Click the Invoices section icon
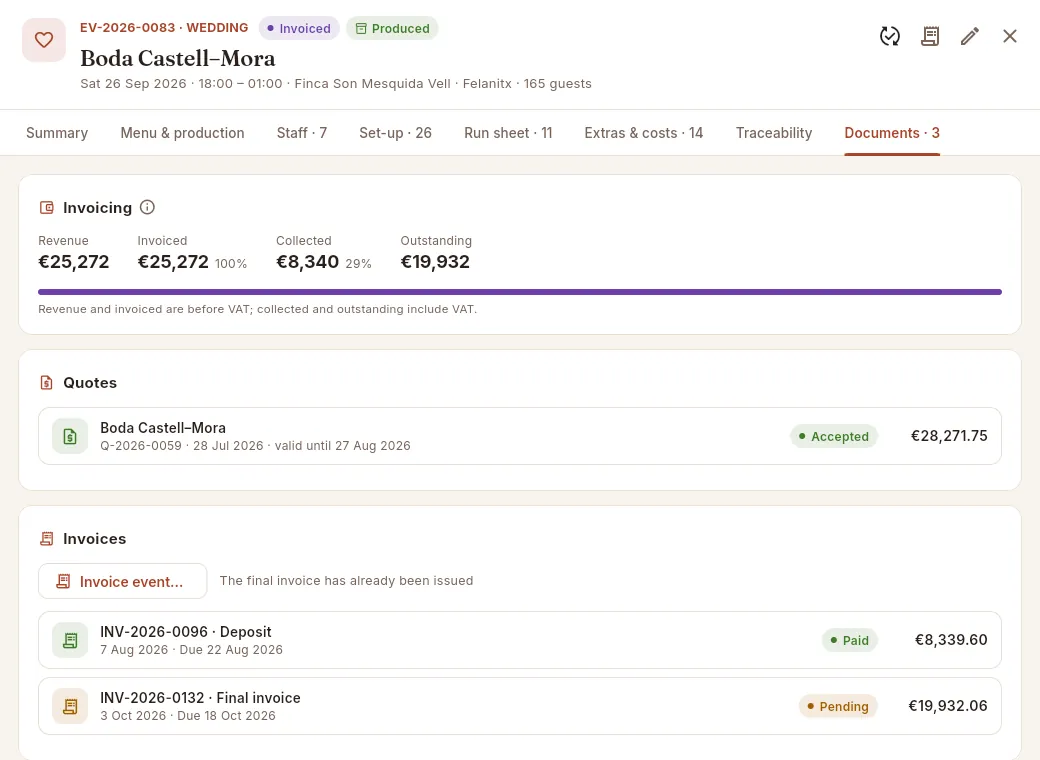 [x=46, y=538]
